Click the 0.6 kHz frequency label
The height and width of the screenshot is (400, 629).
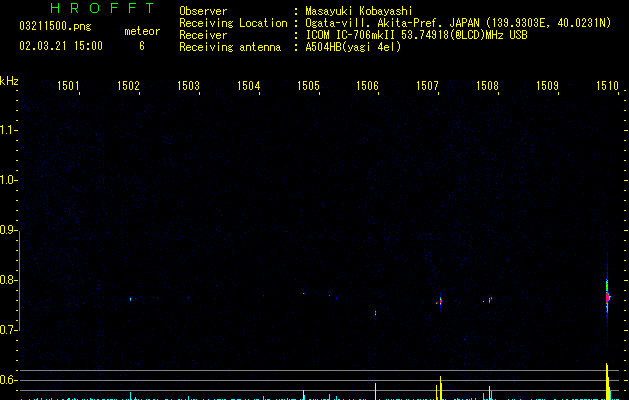click(x=8, y=380)
